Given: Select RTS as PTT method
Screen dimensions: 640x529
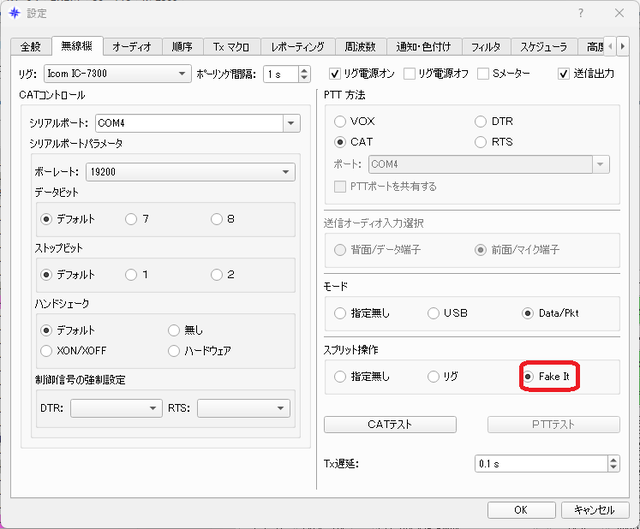Looking at the screenshot, I should pos(481,142).
